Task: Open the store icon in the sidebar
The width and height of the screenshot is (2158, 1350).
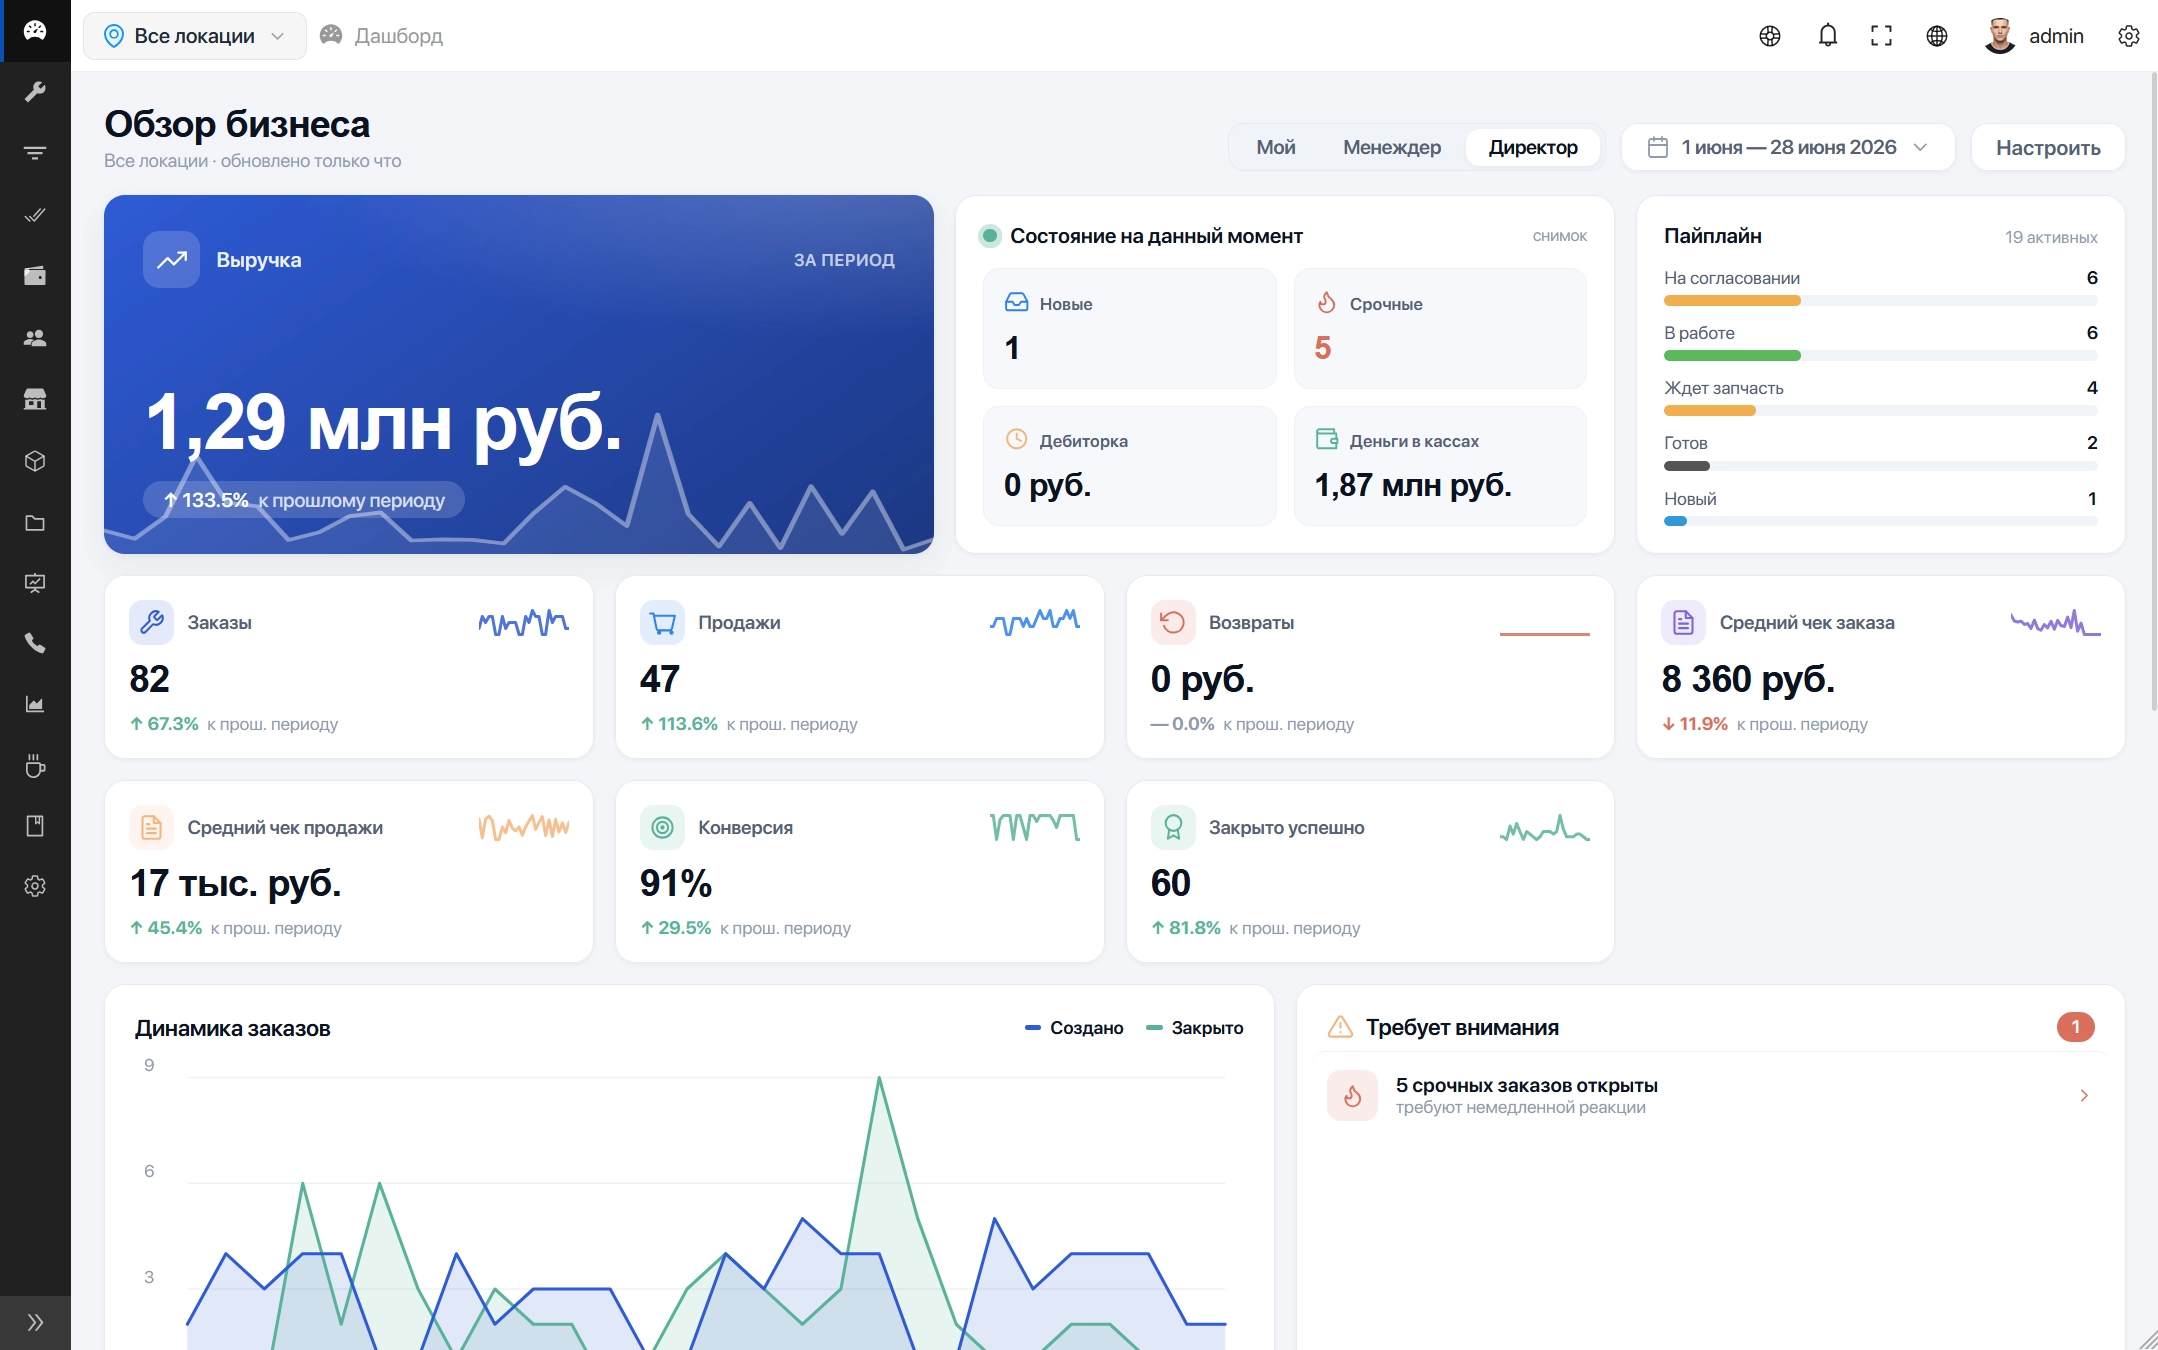Action: coord(35,399)
